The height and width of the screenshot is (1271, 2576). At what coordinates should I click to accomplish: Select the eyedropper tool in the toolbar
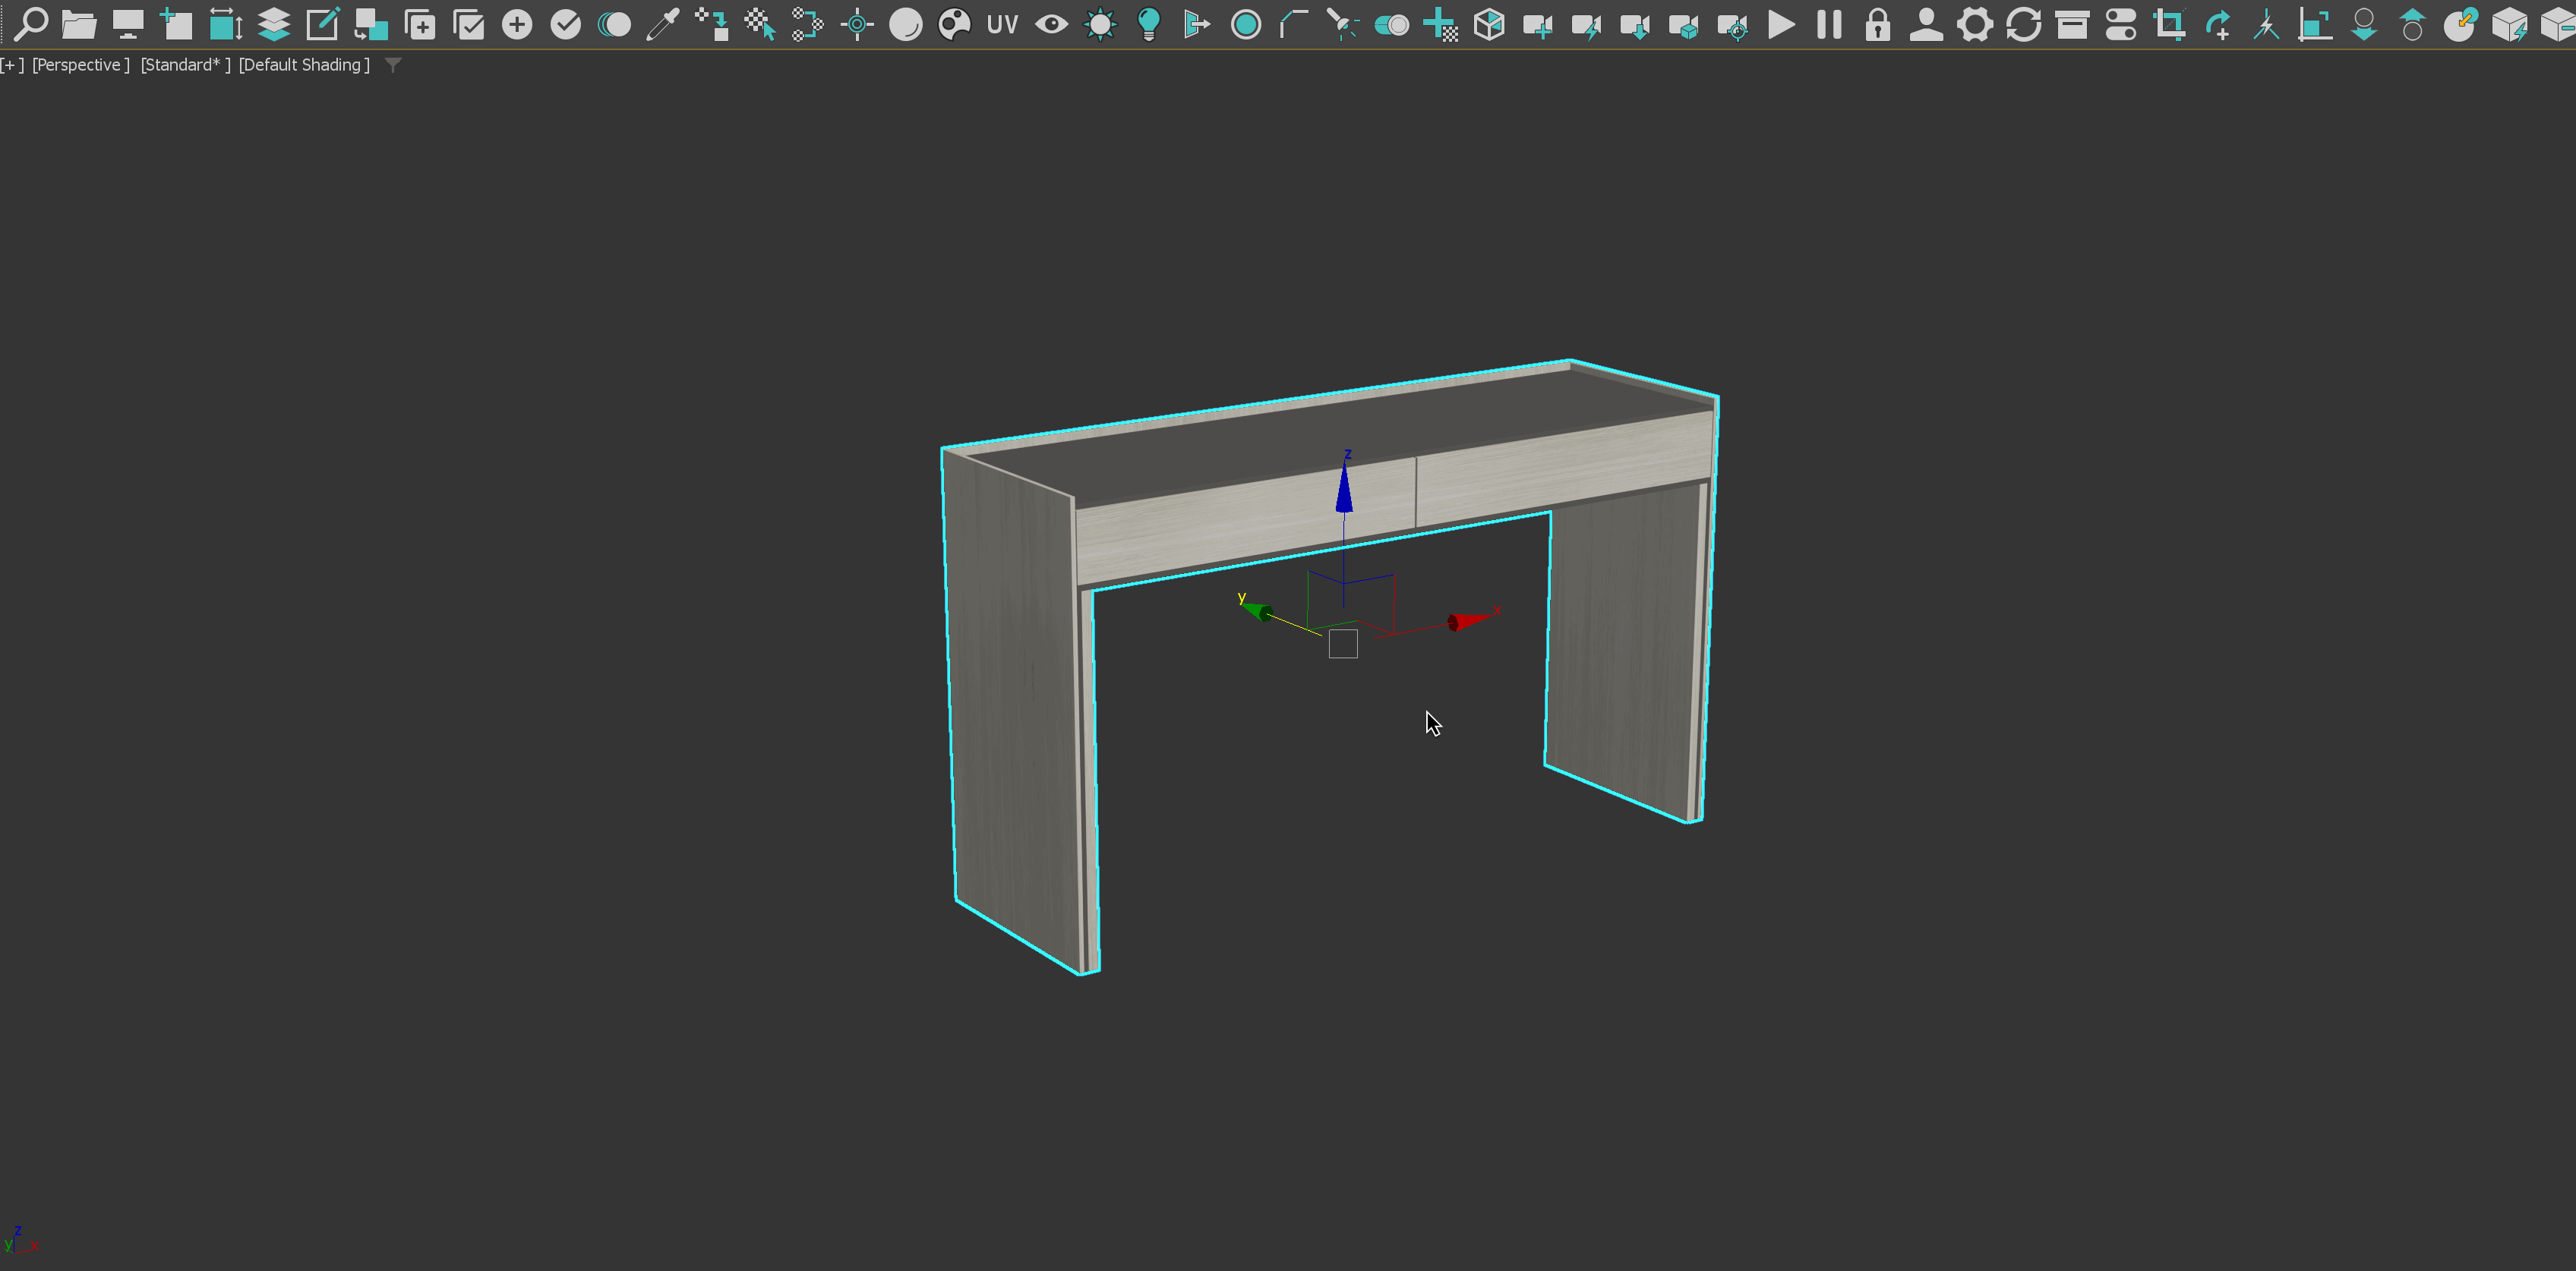point(662,24)
